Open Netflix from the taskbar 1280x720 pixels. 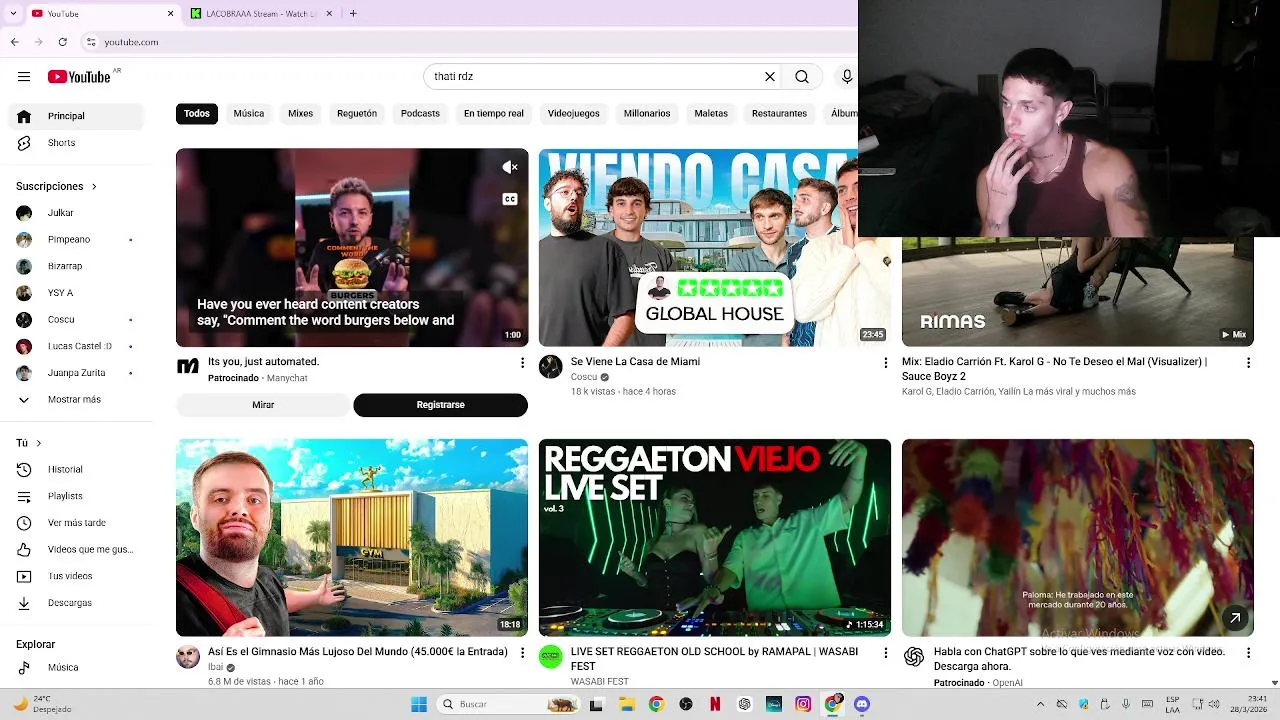click(x=715, y=704)
